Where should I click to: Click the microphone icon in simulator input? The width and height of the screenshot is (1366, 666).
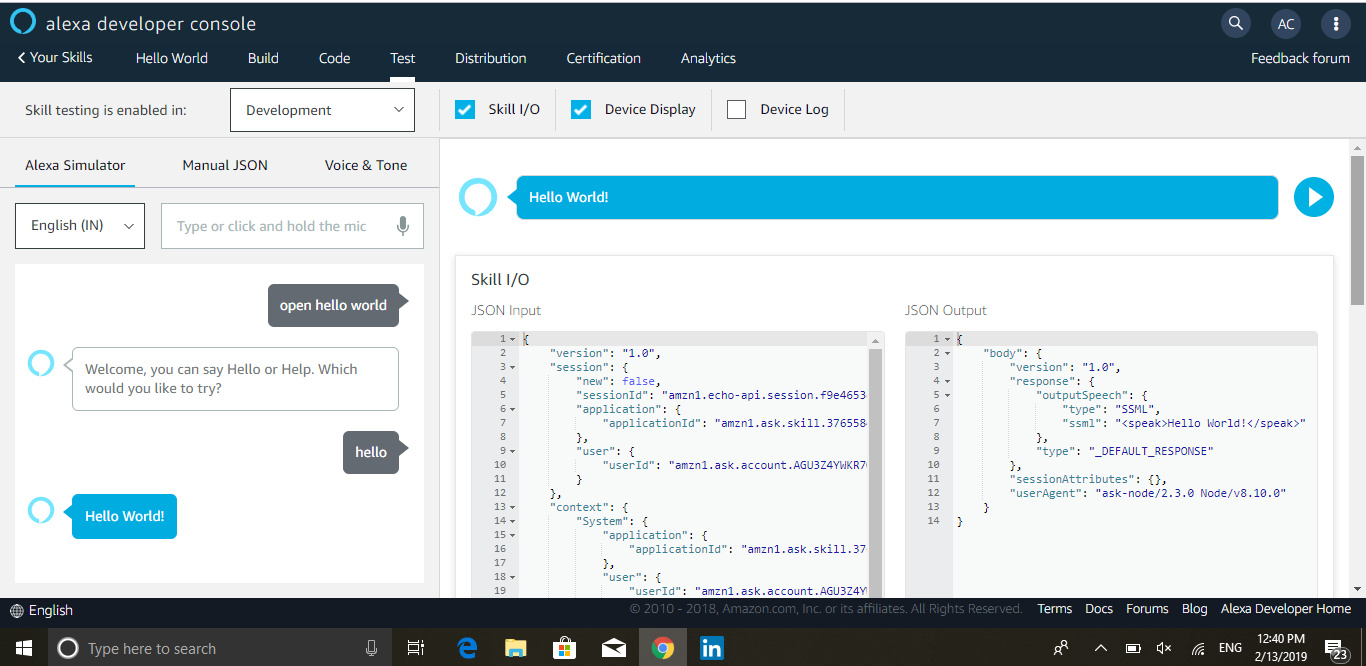tap(403, 226)
